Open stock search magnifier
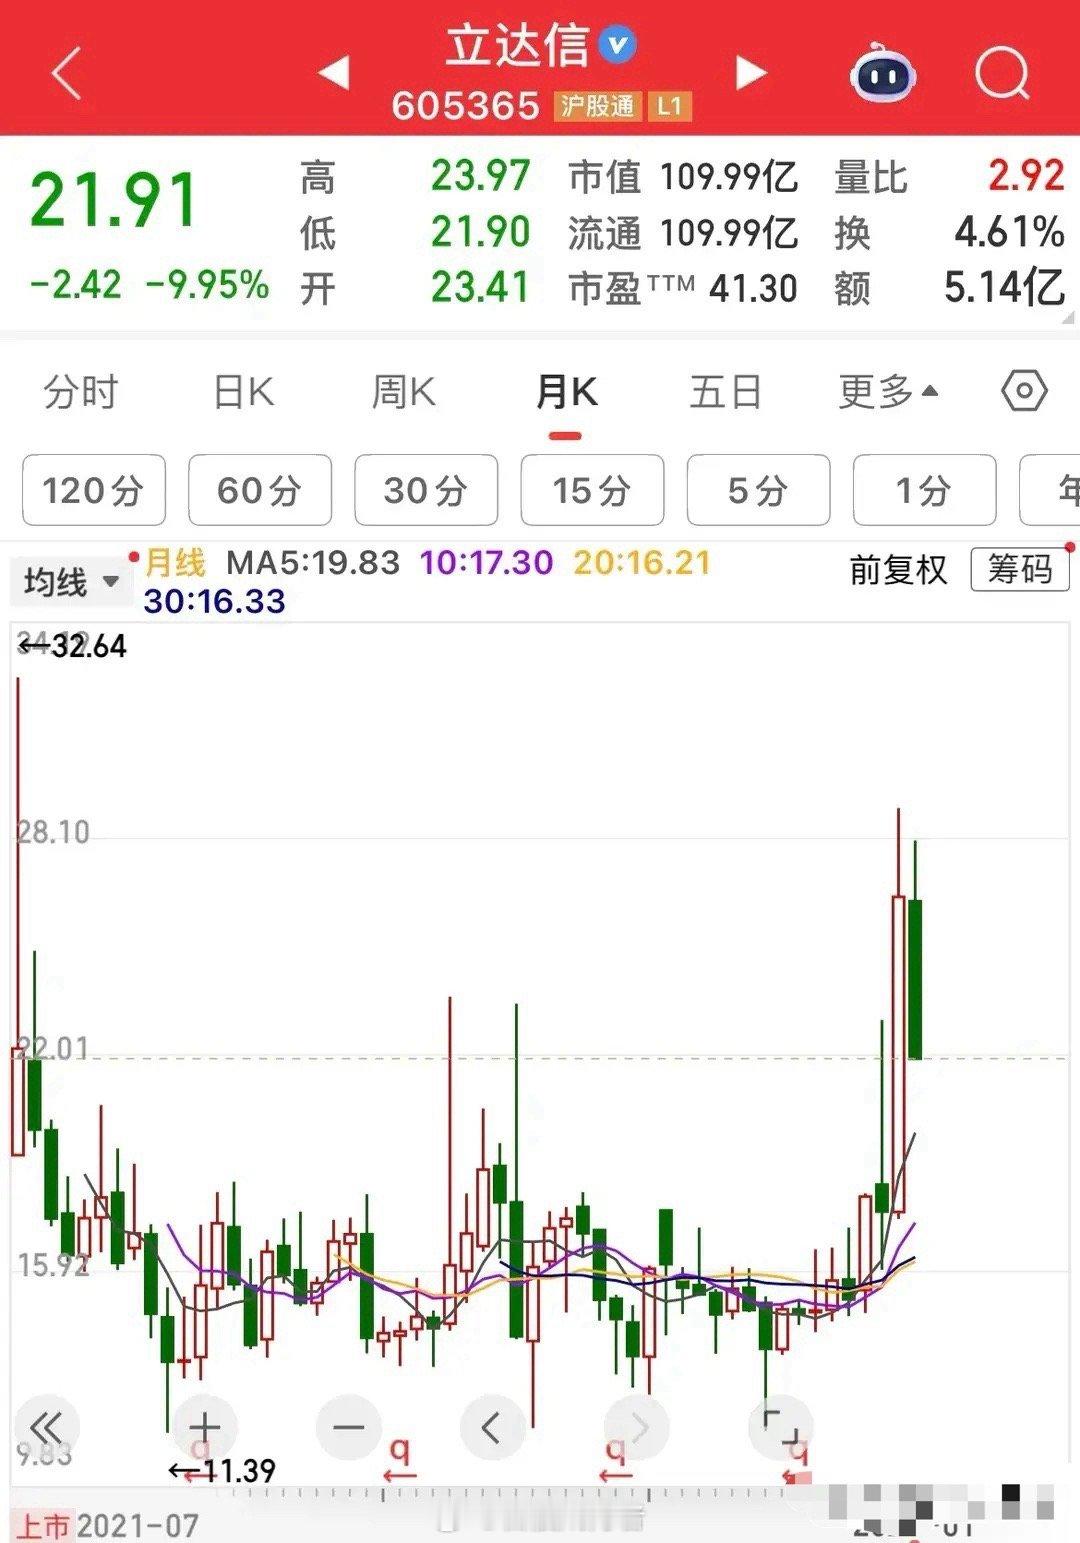The height and width of the screenshot is (1543, 1080). pyautogui.click(x=1002, y=72)
